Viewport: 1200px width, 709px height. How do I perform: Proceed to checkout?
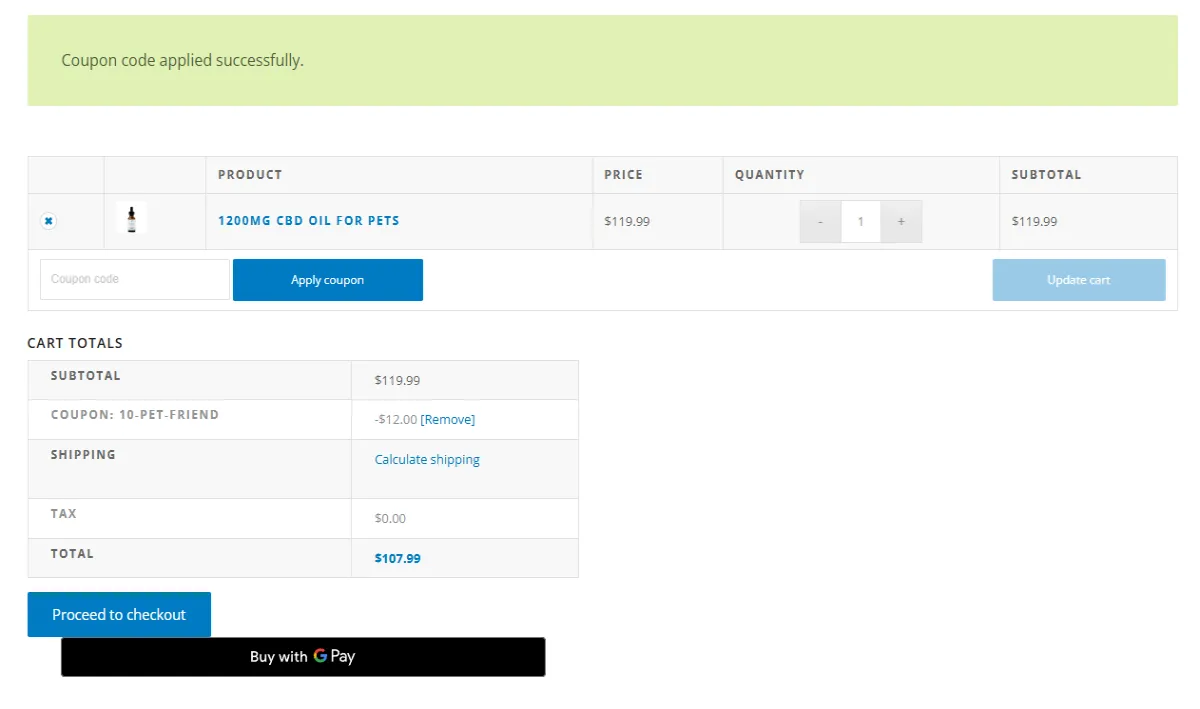point(119,615)
